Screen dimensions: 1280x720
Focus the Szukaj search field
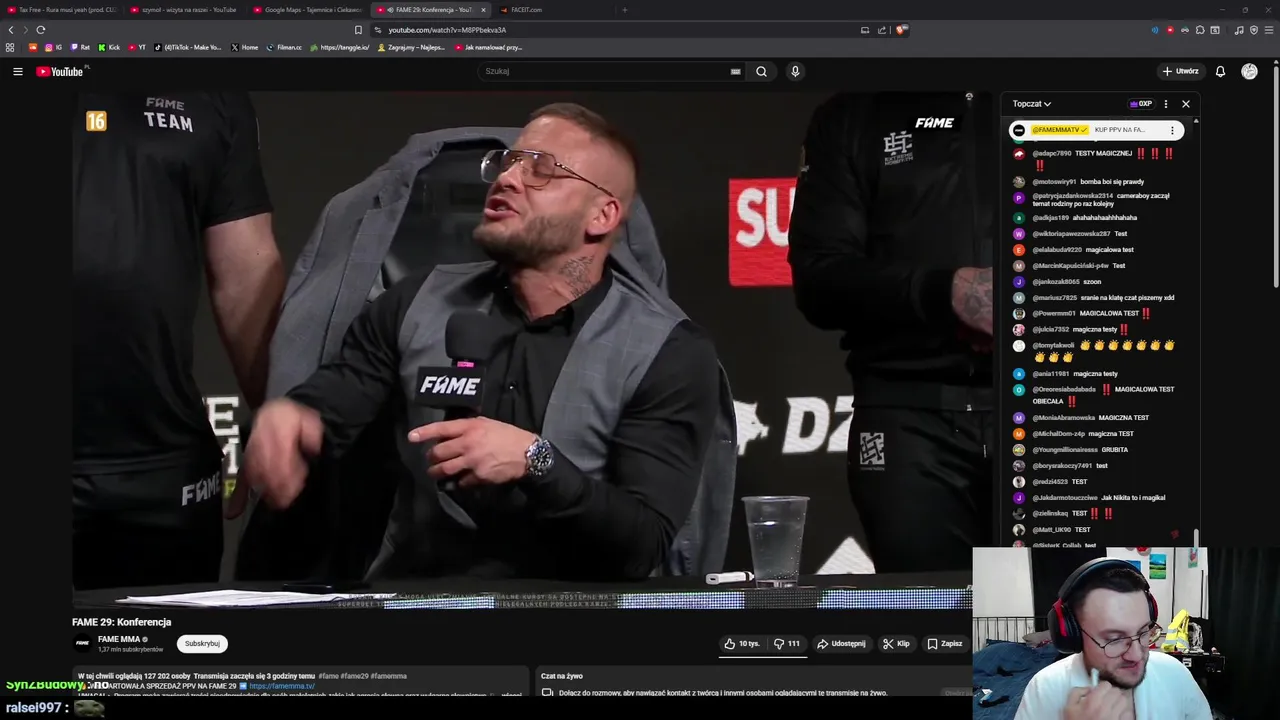[x=610, y=71]
